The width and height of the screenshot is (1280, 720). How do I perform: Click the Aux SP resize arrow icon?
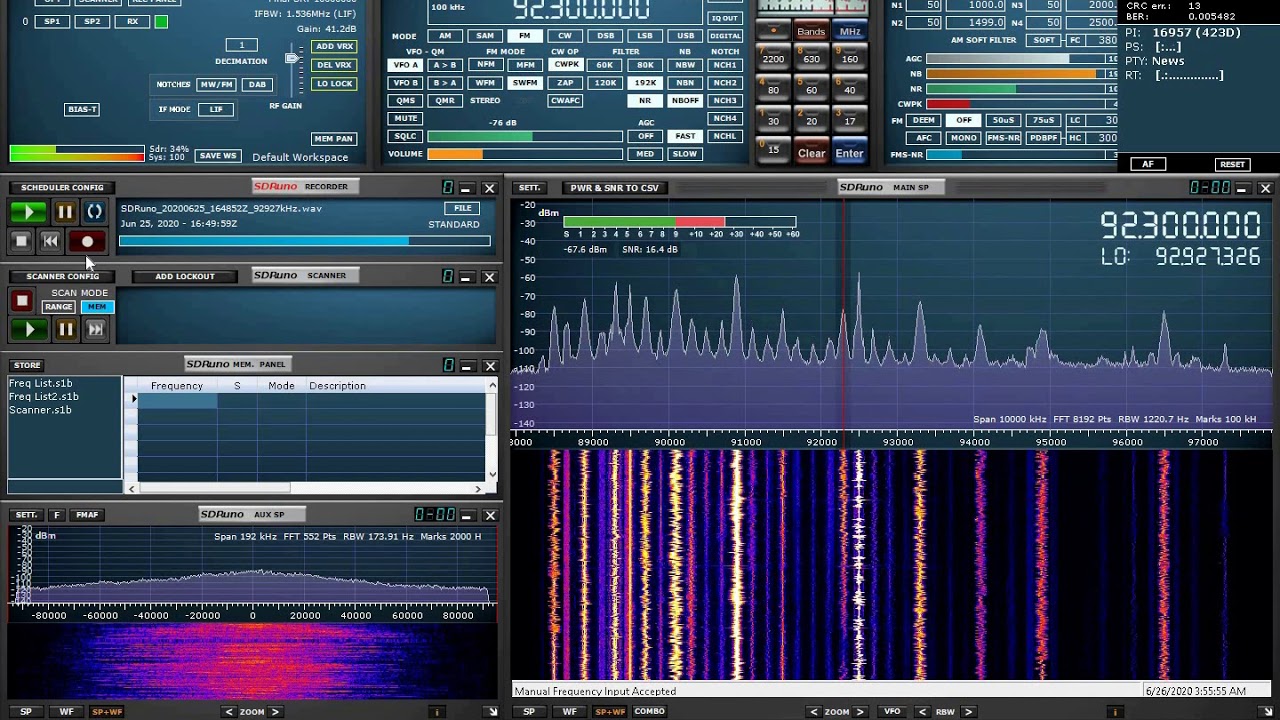point(491,712)
